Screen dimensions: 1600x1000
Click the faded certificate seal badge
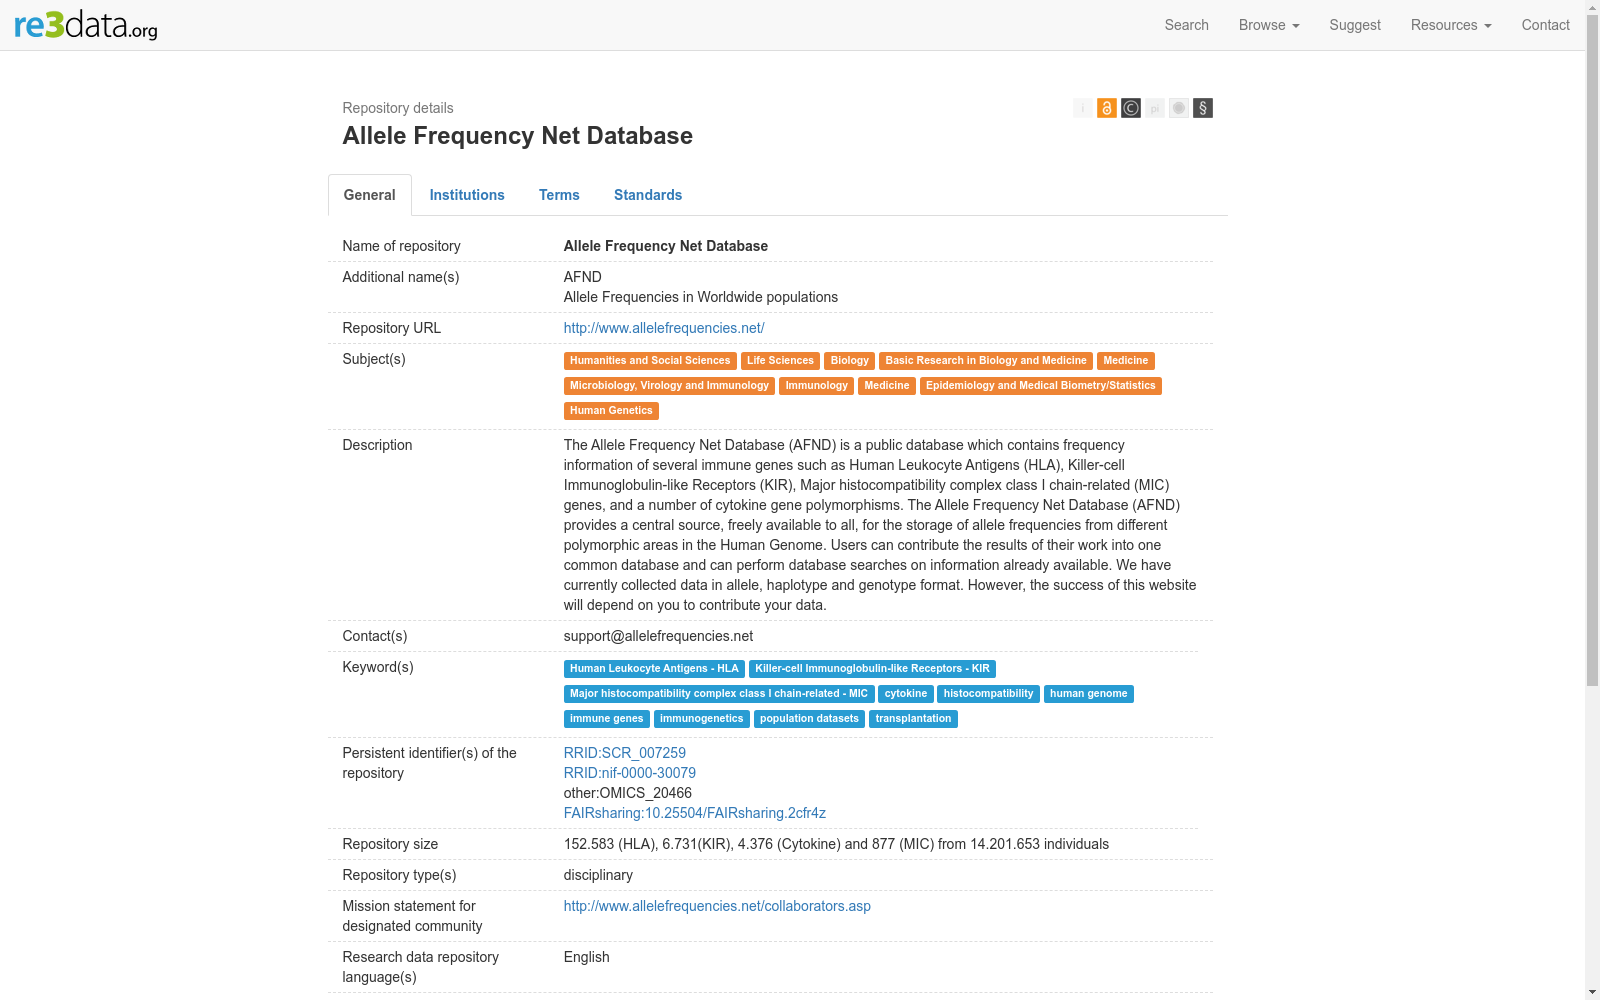coord(1179,108)
